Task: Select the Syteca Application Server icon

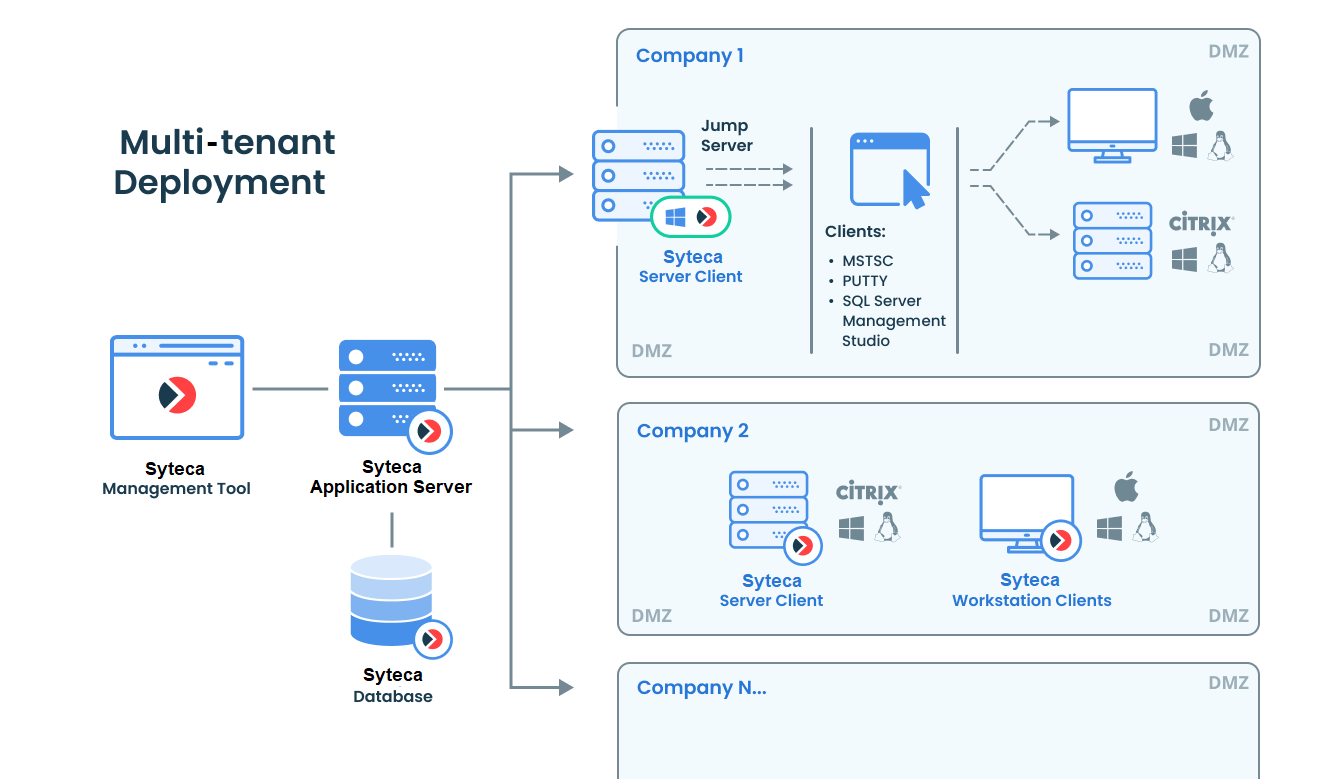Action: [x=388, y=388]
